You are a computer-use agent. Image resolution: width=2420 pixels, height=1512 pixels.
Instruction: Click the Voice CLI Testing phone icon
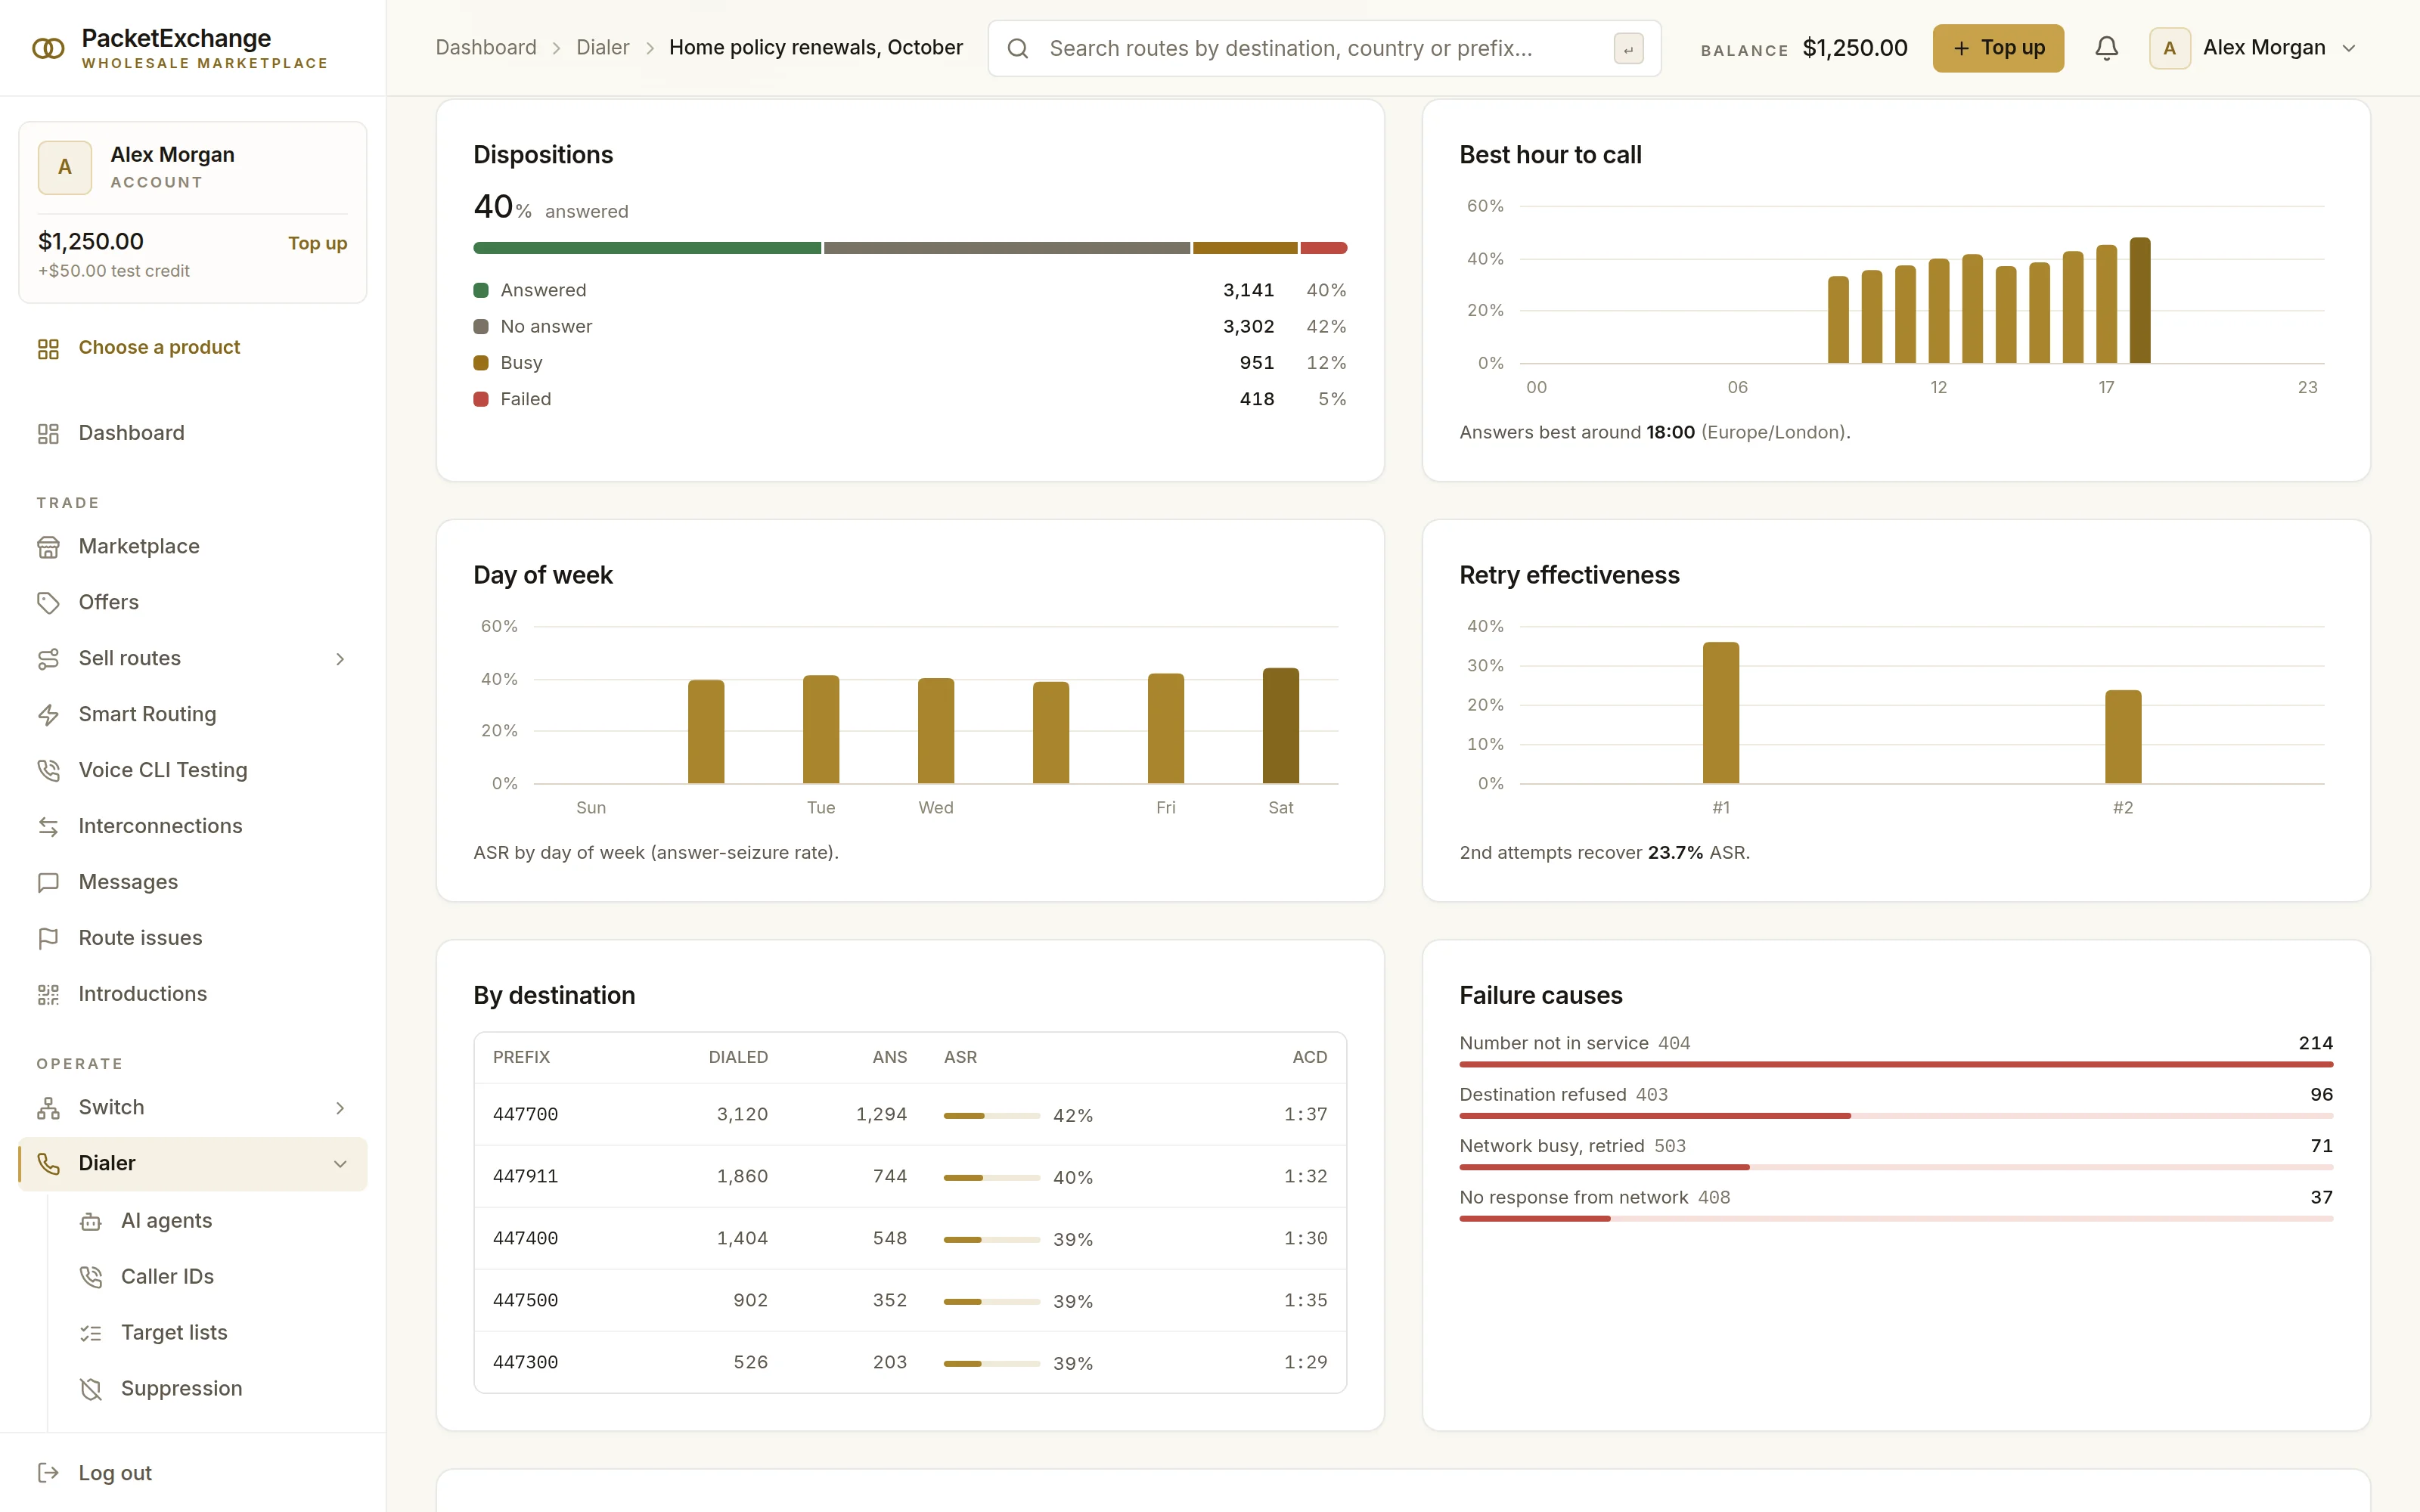click(x=48, y=771)
